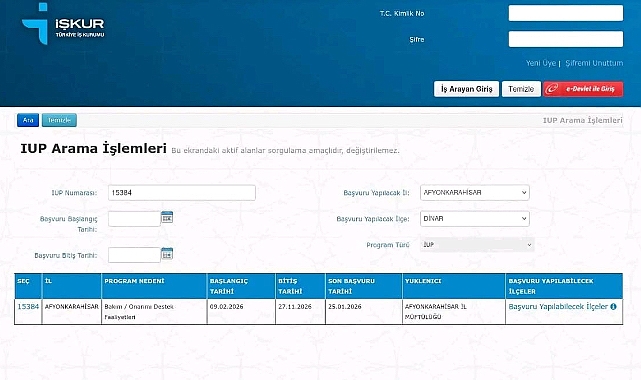The height and width of the screenshot is (380, 641).
Task: Click İş Arayan Giriş button
Action: (466, 89)
